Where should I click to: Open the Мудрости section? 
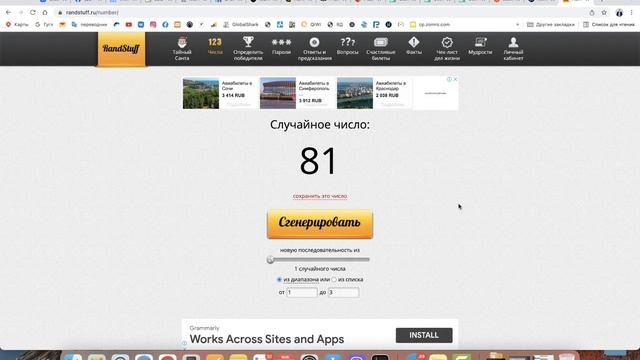(x=480, y=46)
